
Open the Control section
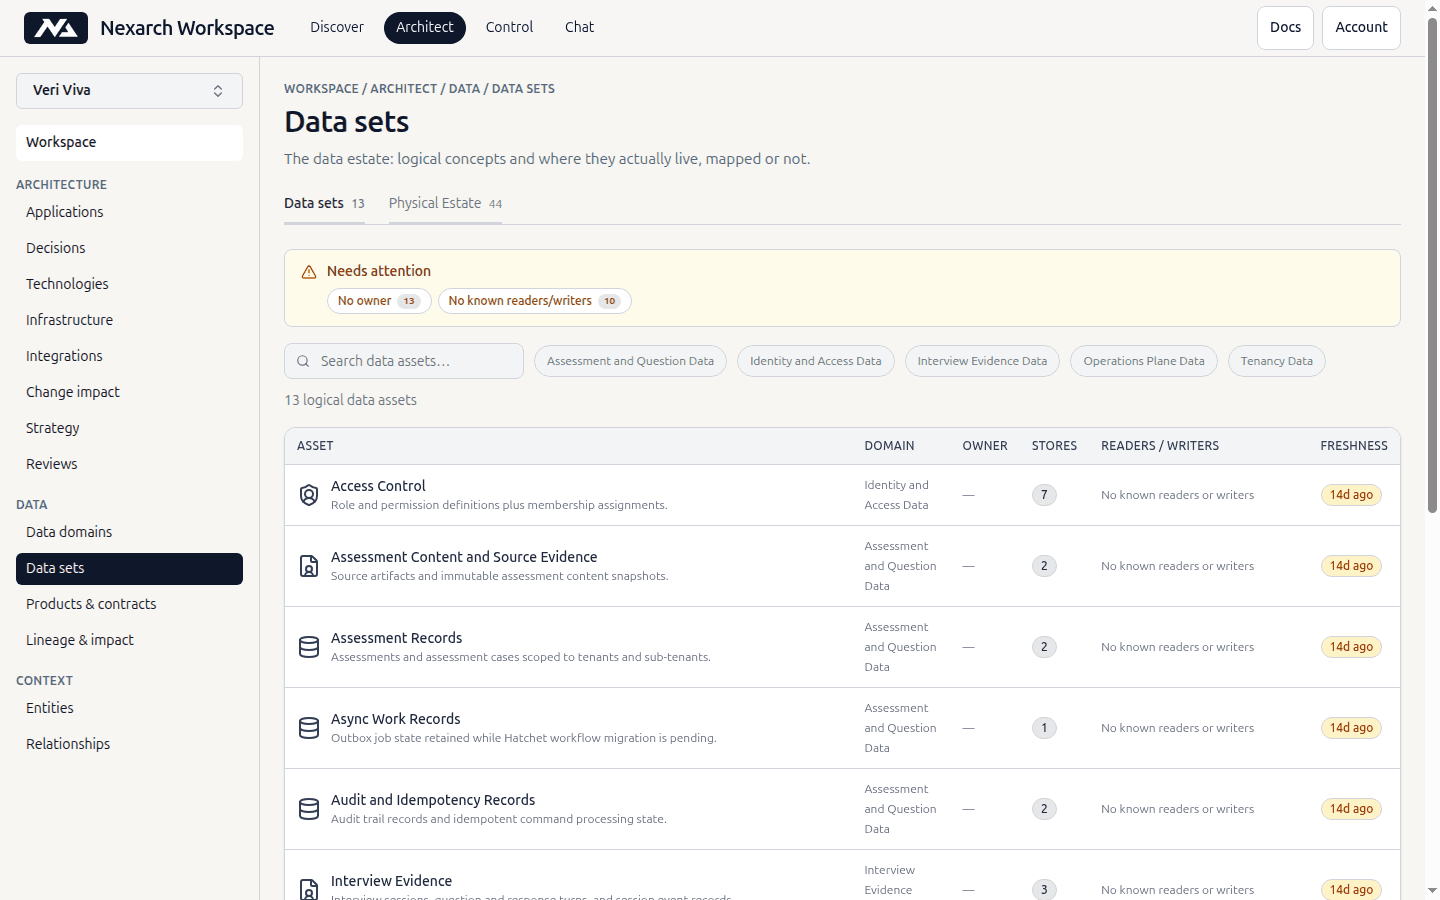(x=509, y=28)
